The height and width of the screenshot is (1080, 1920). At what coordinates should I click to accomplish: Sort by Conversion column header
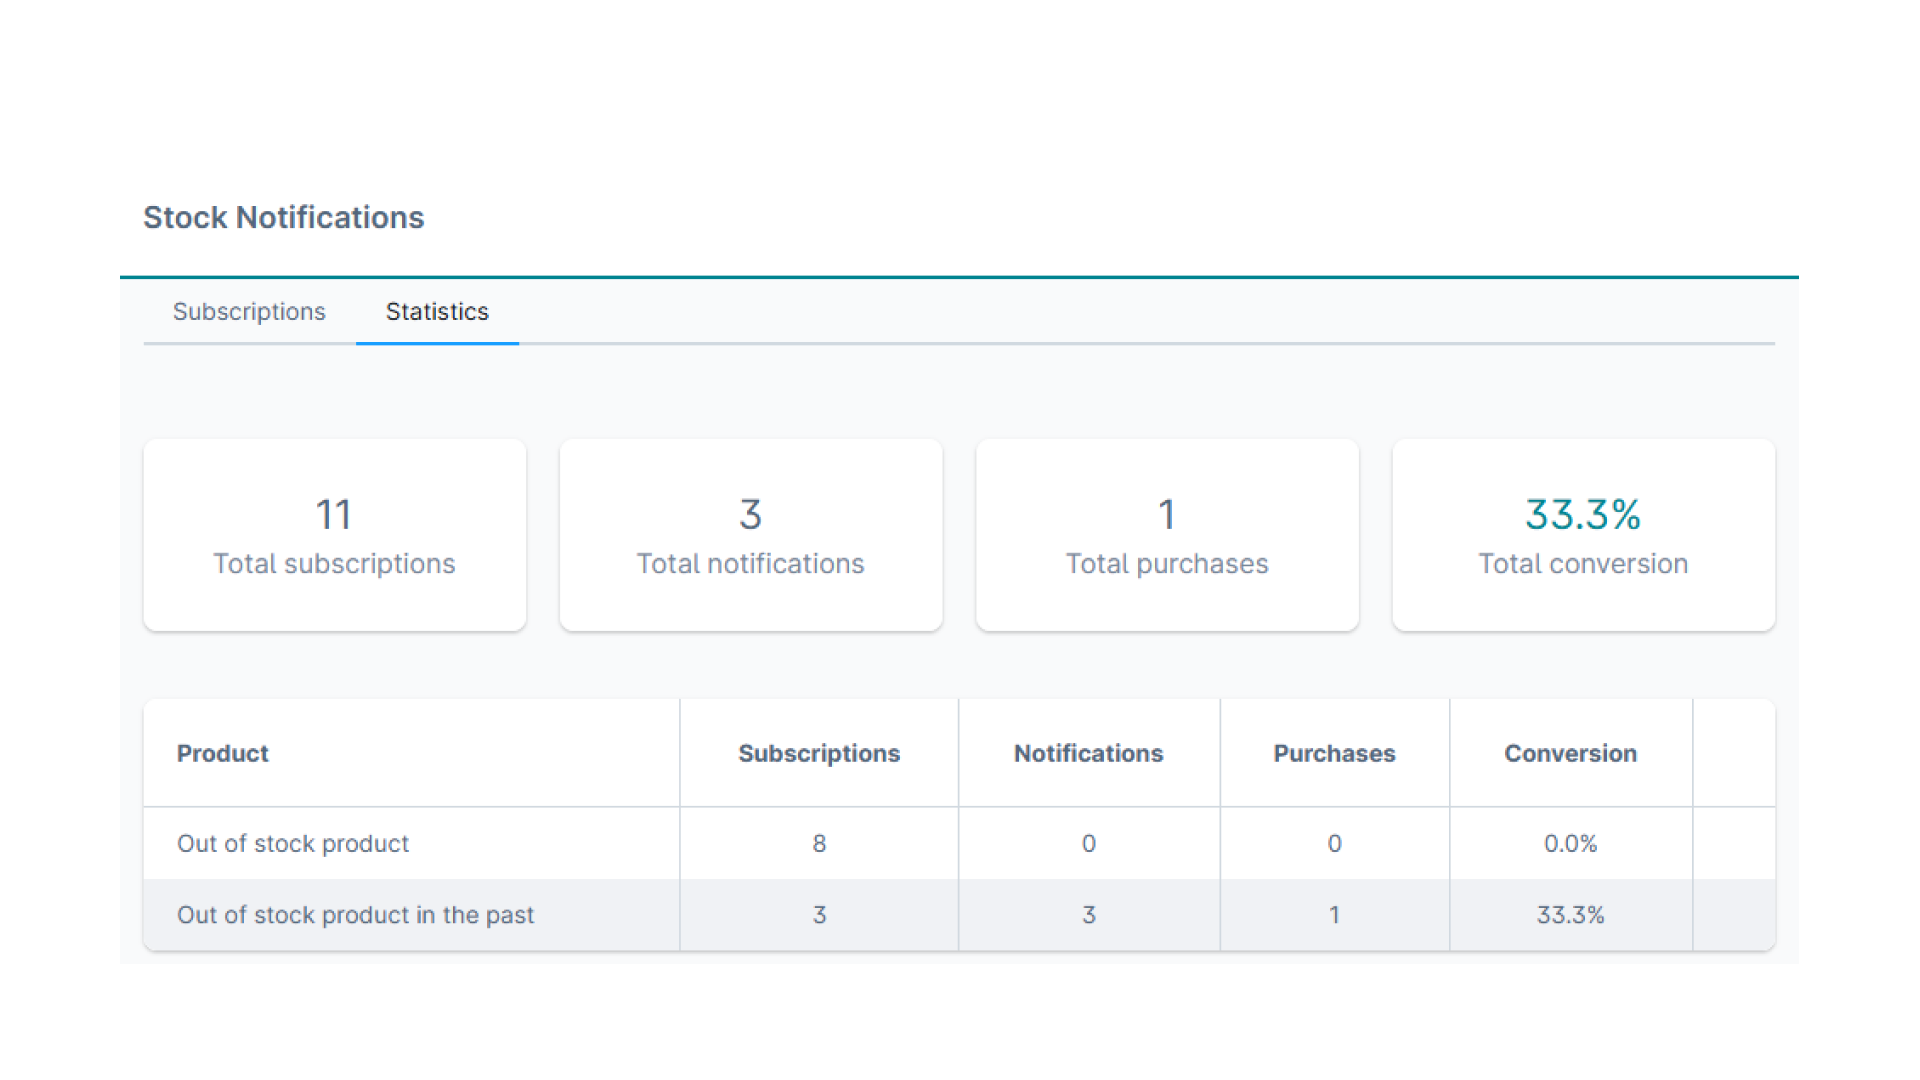point(1570,754)
